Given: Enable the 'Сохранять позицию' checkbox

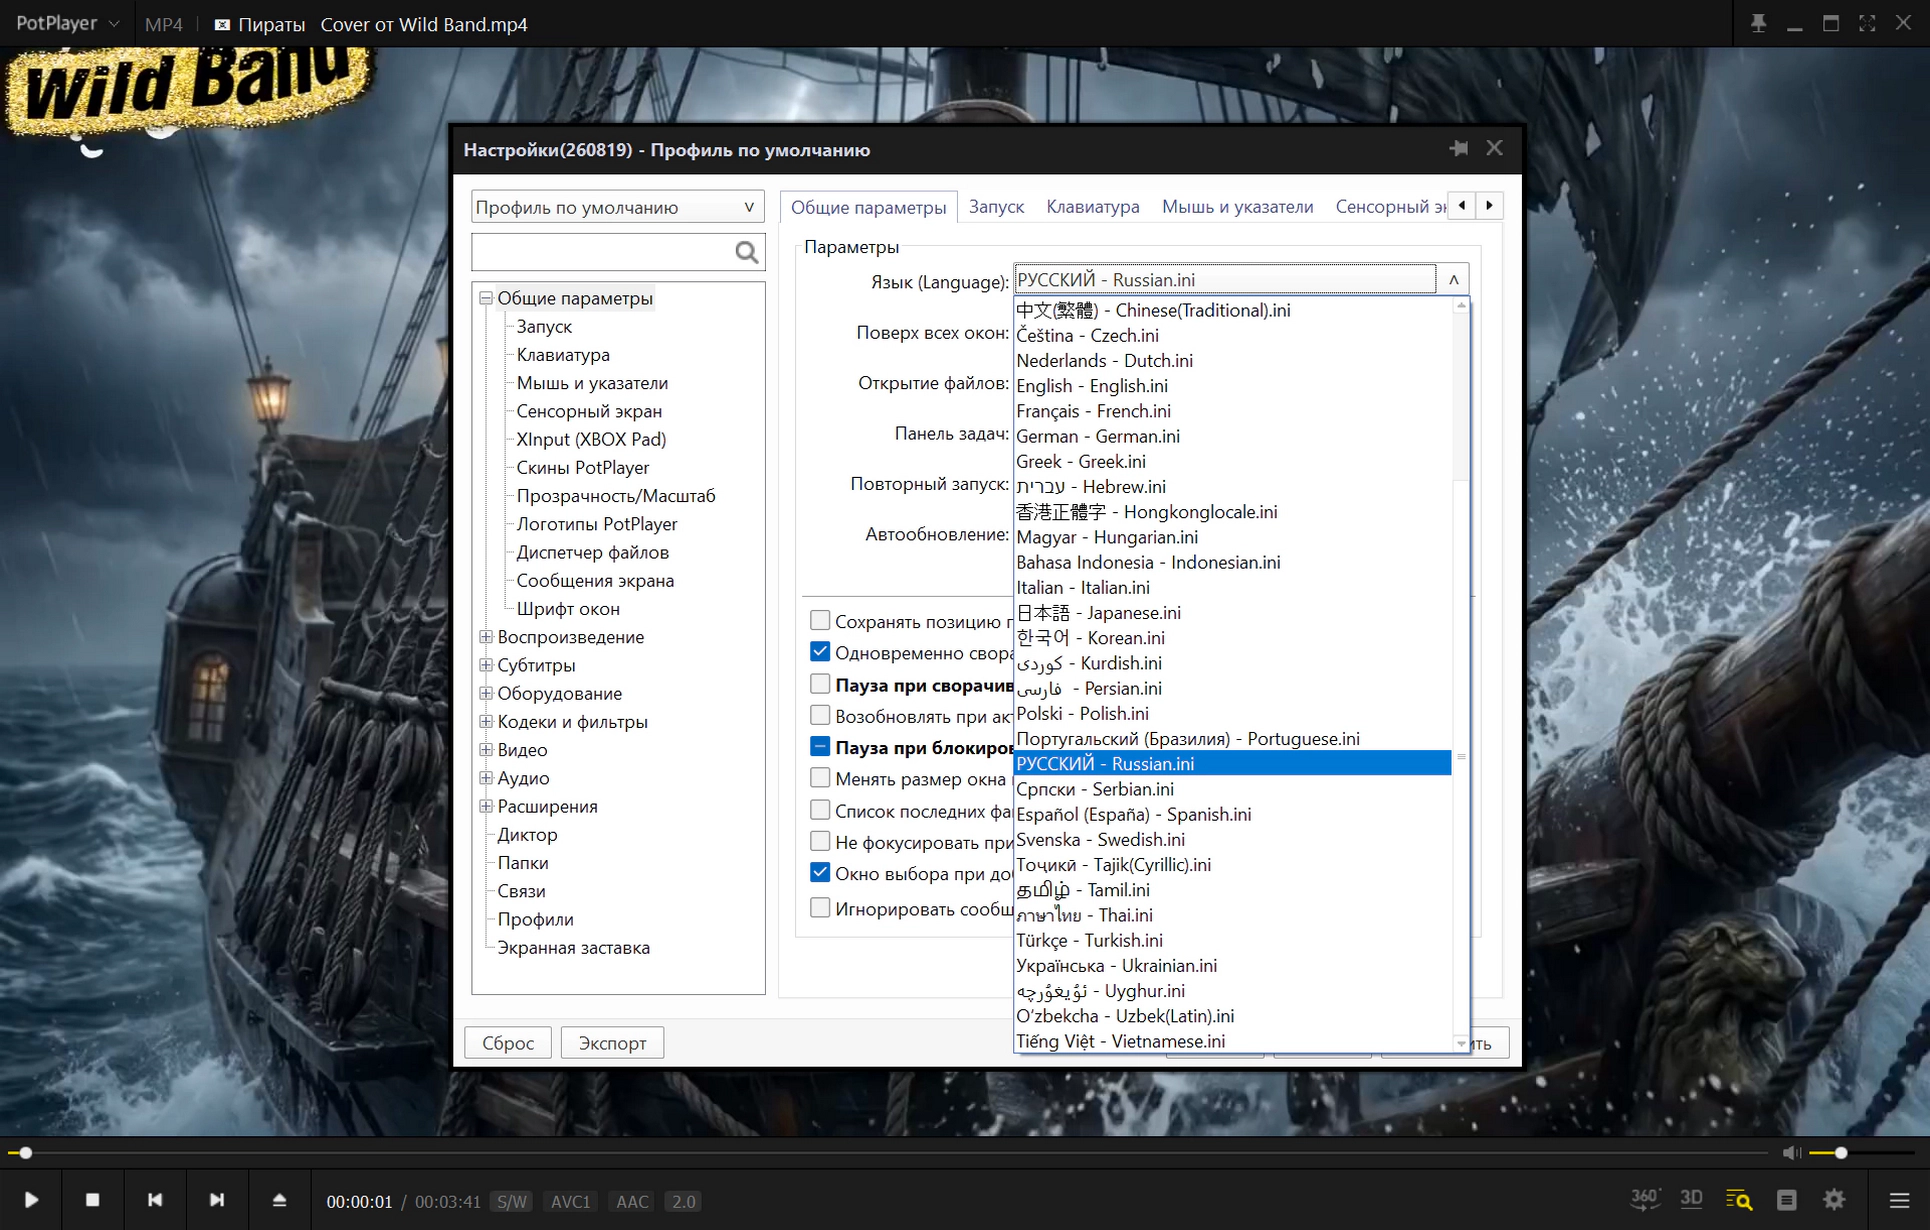Looking at the screenshot, I should 820,621.
